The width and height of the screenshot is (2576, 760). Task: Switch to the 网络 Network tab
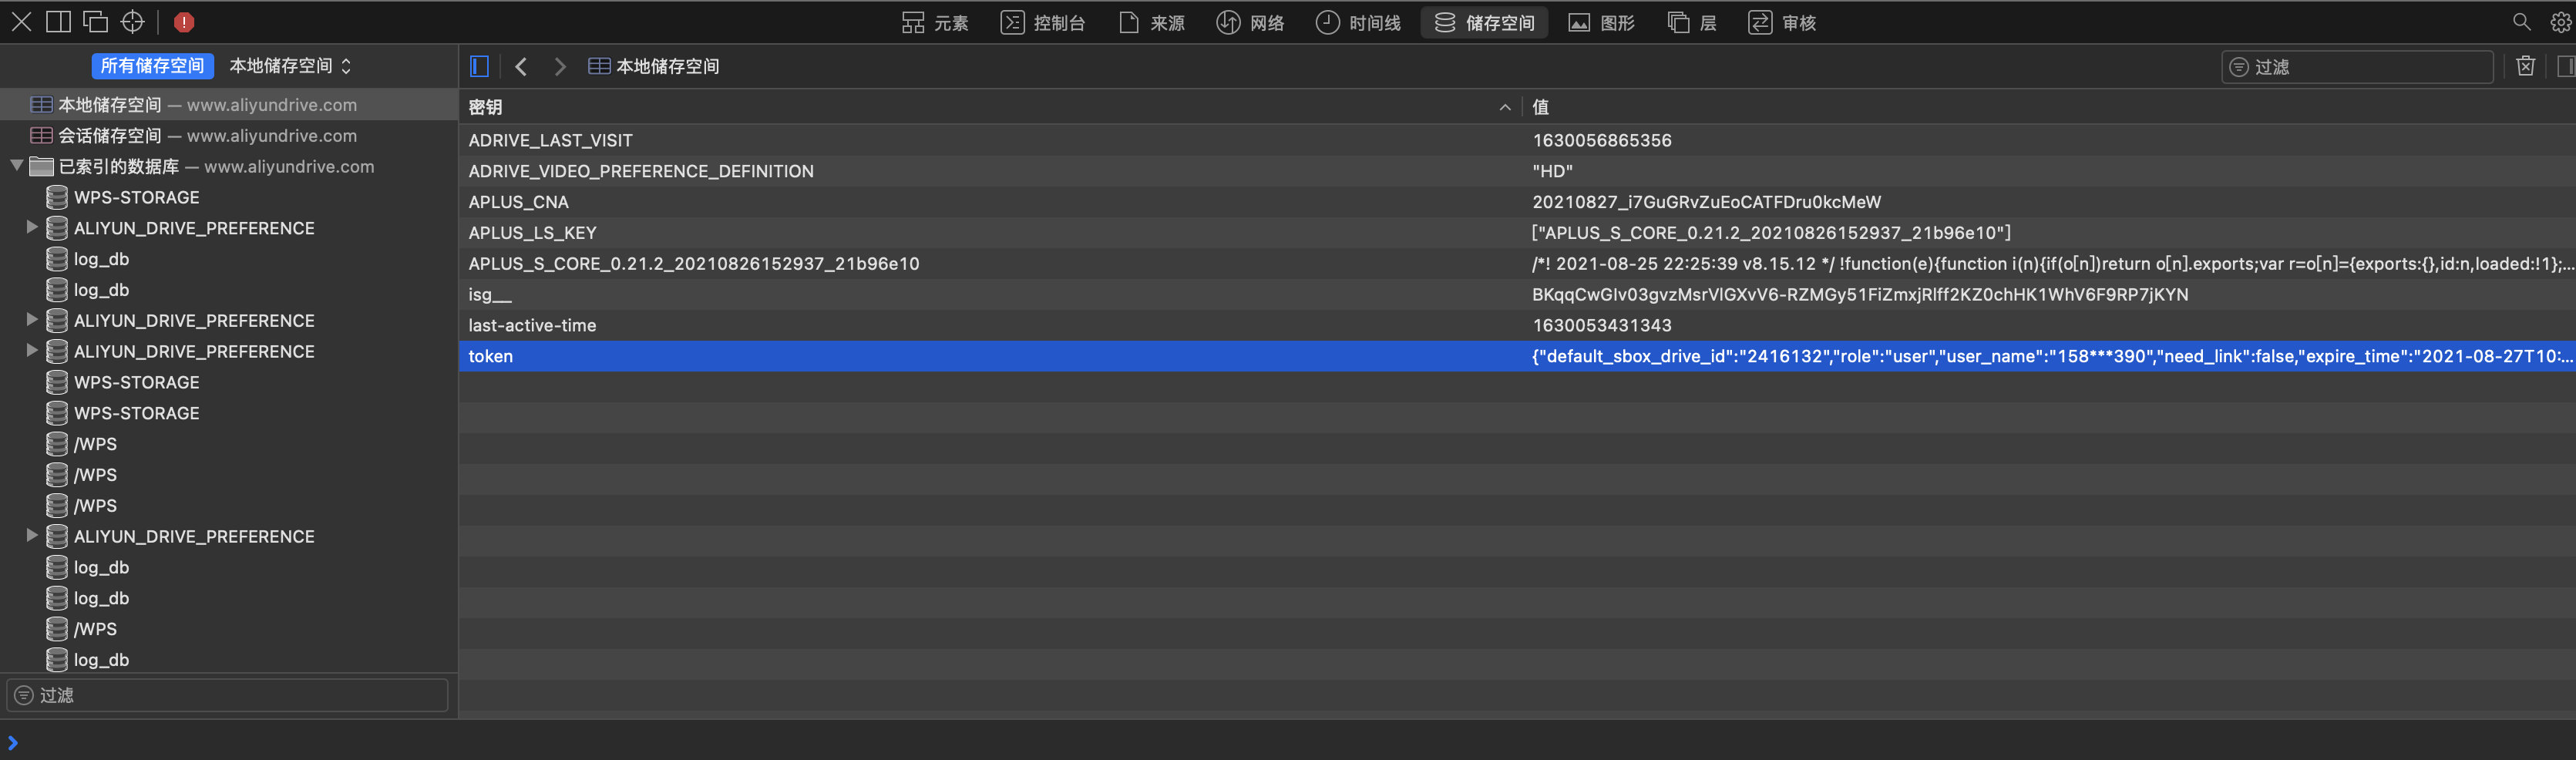(x=1251, y=23)
